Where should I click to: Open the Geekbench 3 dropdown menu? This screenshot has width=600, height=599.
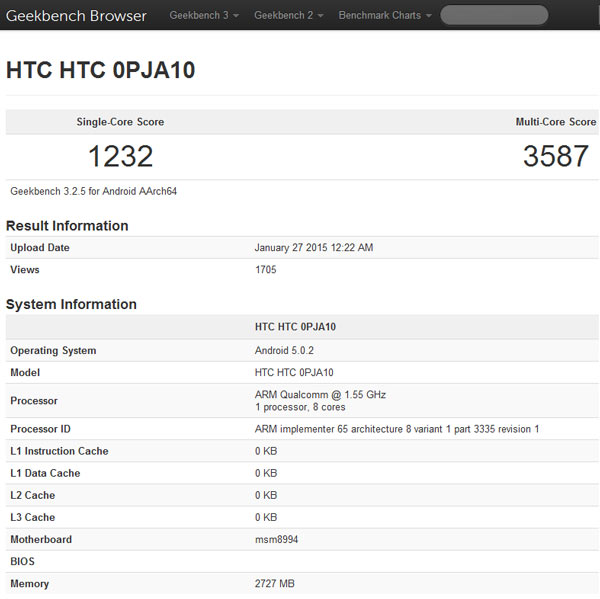pos(204,15)
